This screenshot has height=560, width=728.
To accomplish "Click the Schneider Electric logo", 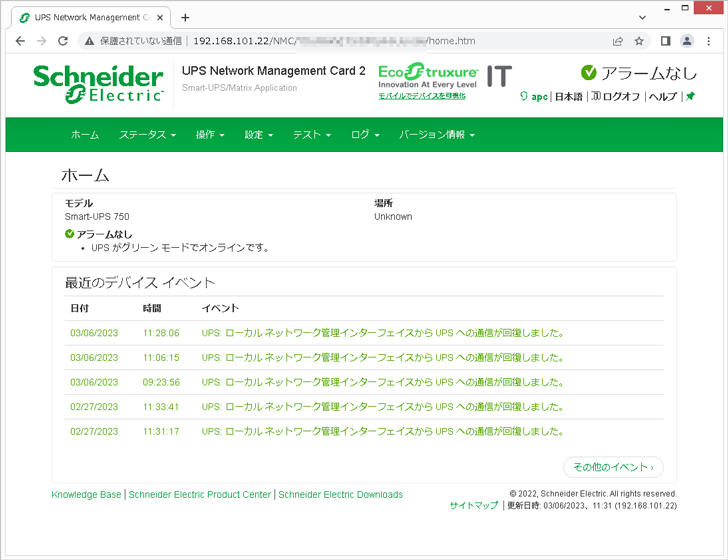I will [x=98, y=84].
